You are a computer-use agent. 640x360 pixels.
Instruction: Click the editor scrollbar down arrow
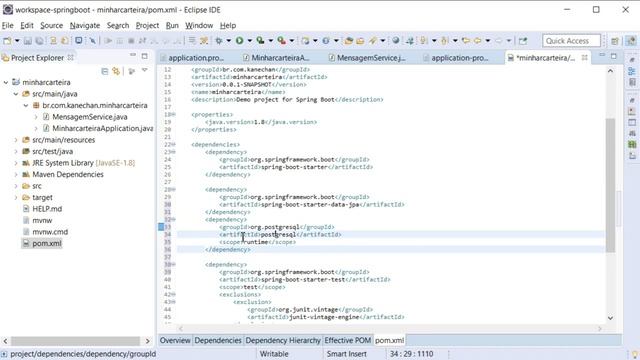[610, 318]
